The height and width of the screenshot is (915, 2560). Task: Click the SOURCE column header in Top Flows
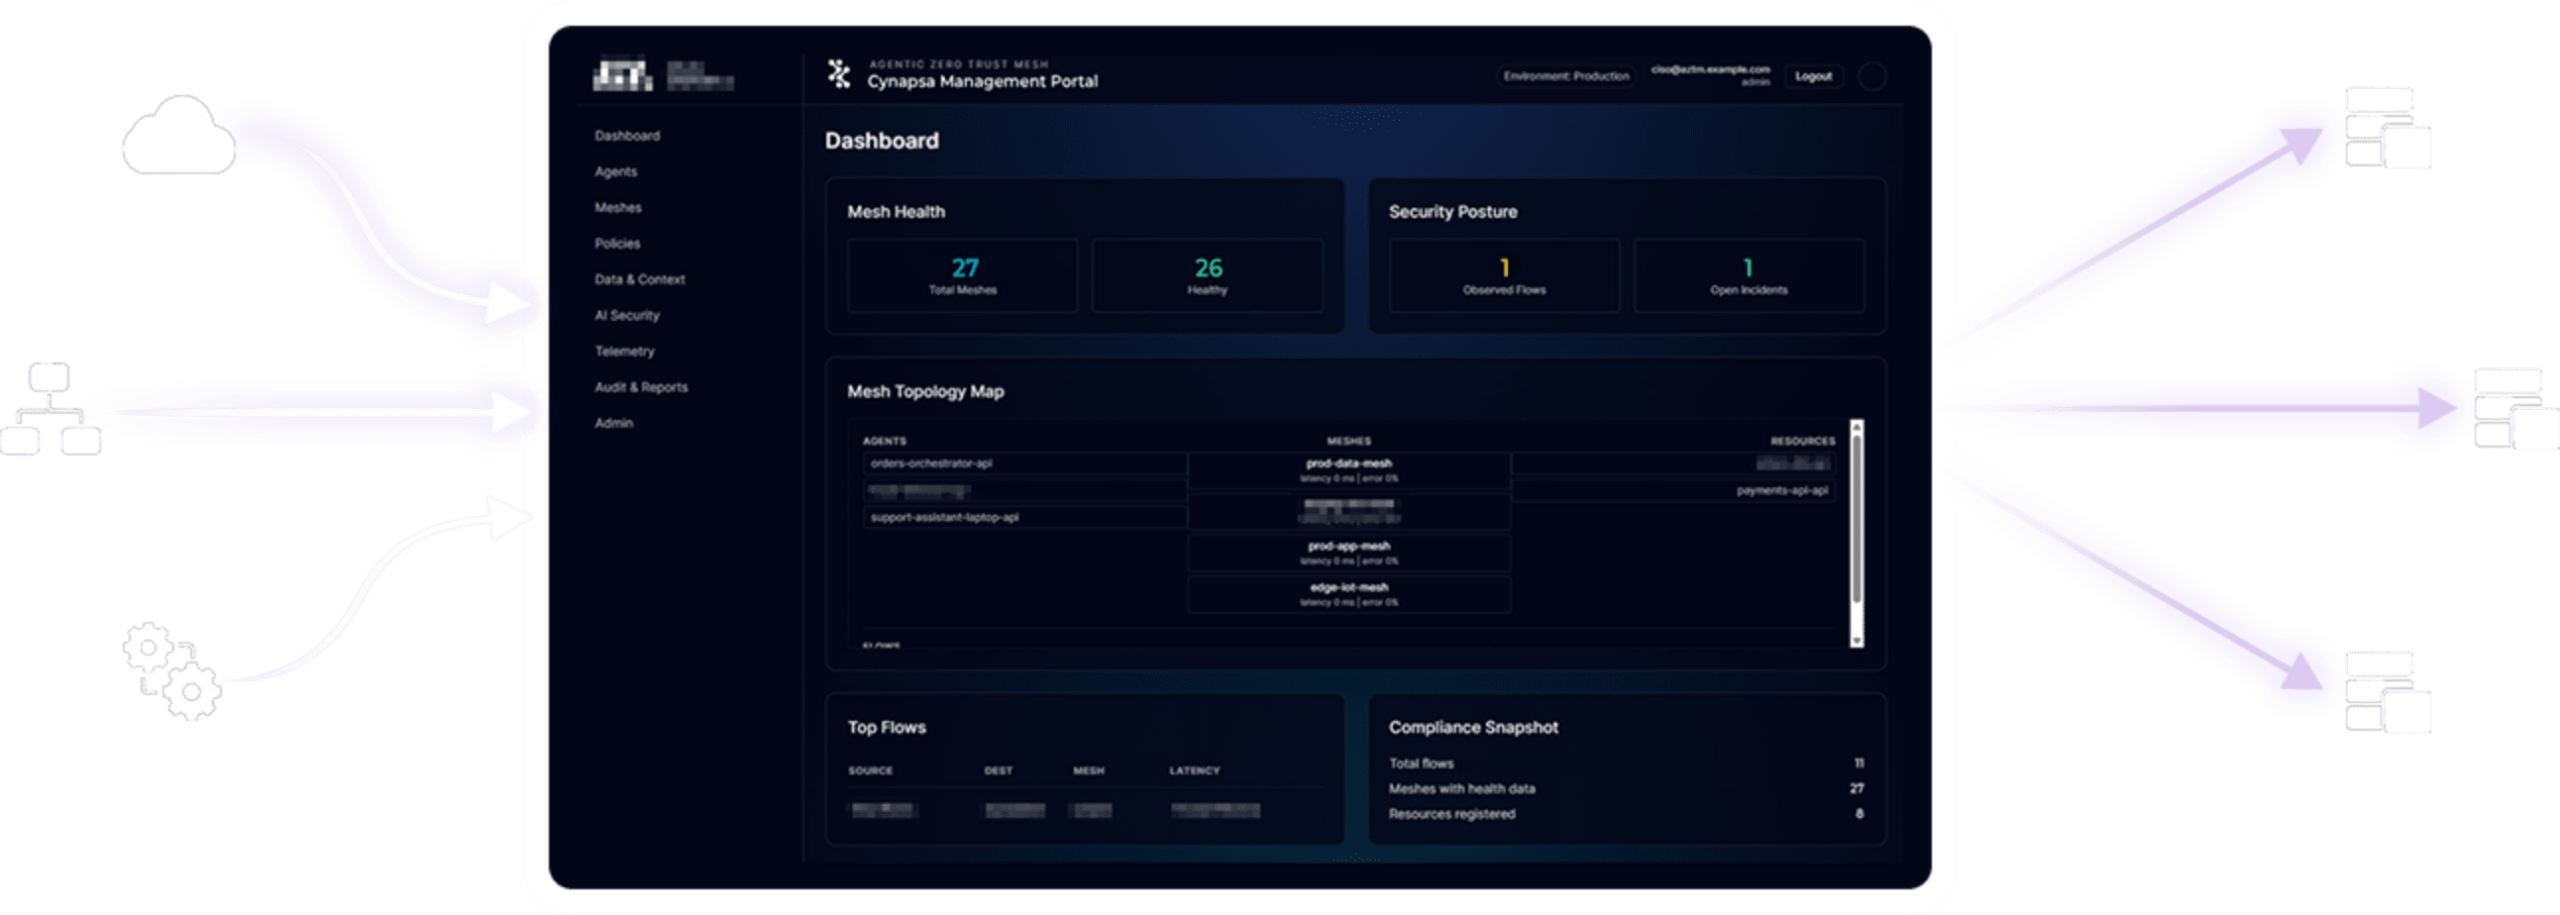pos(870,771)
